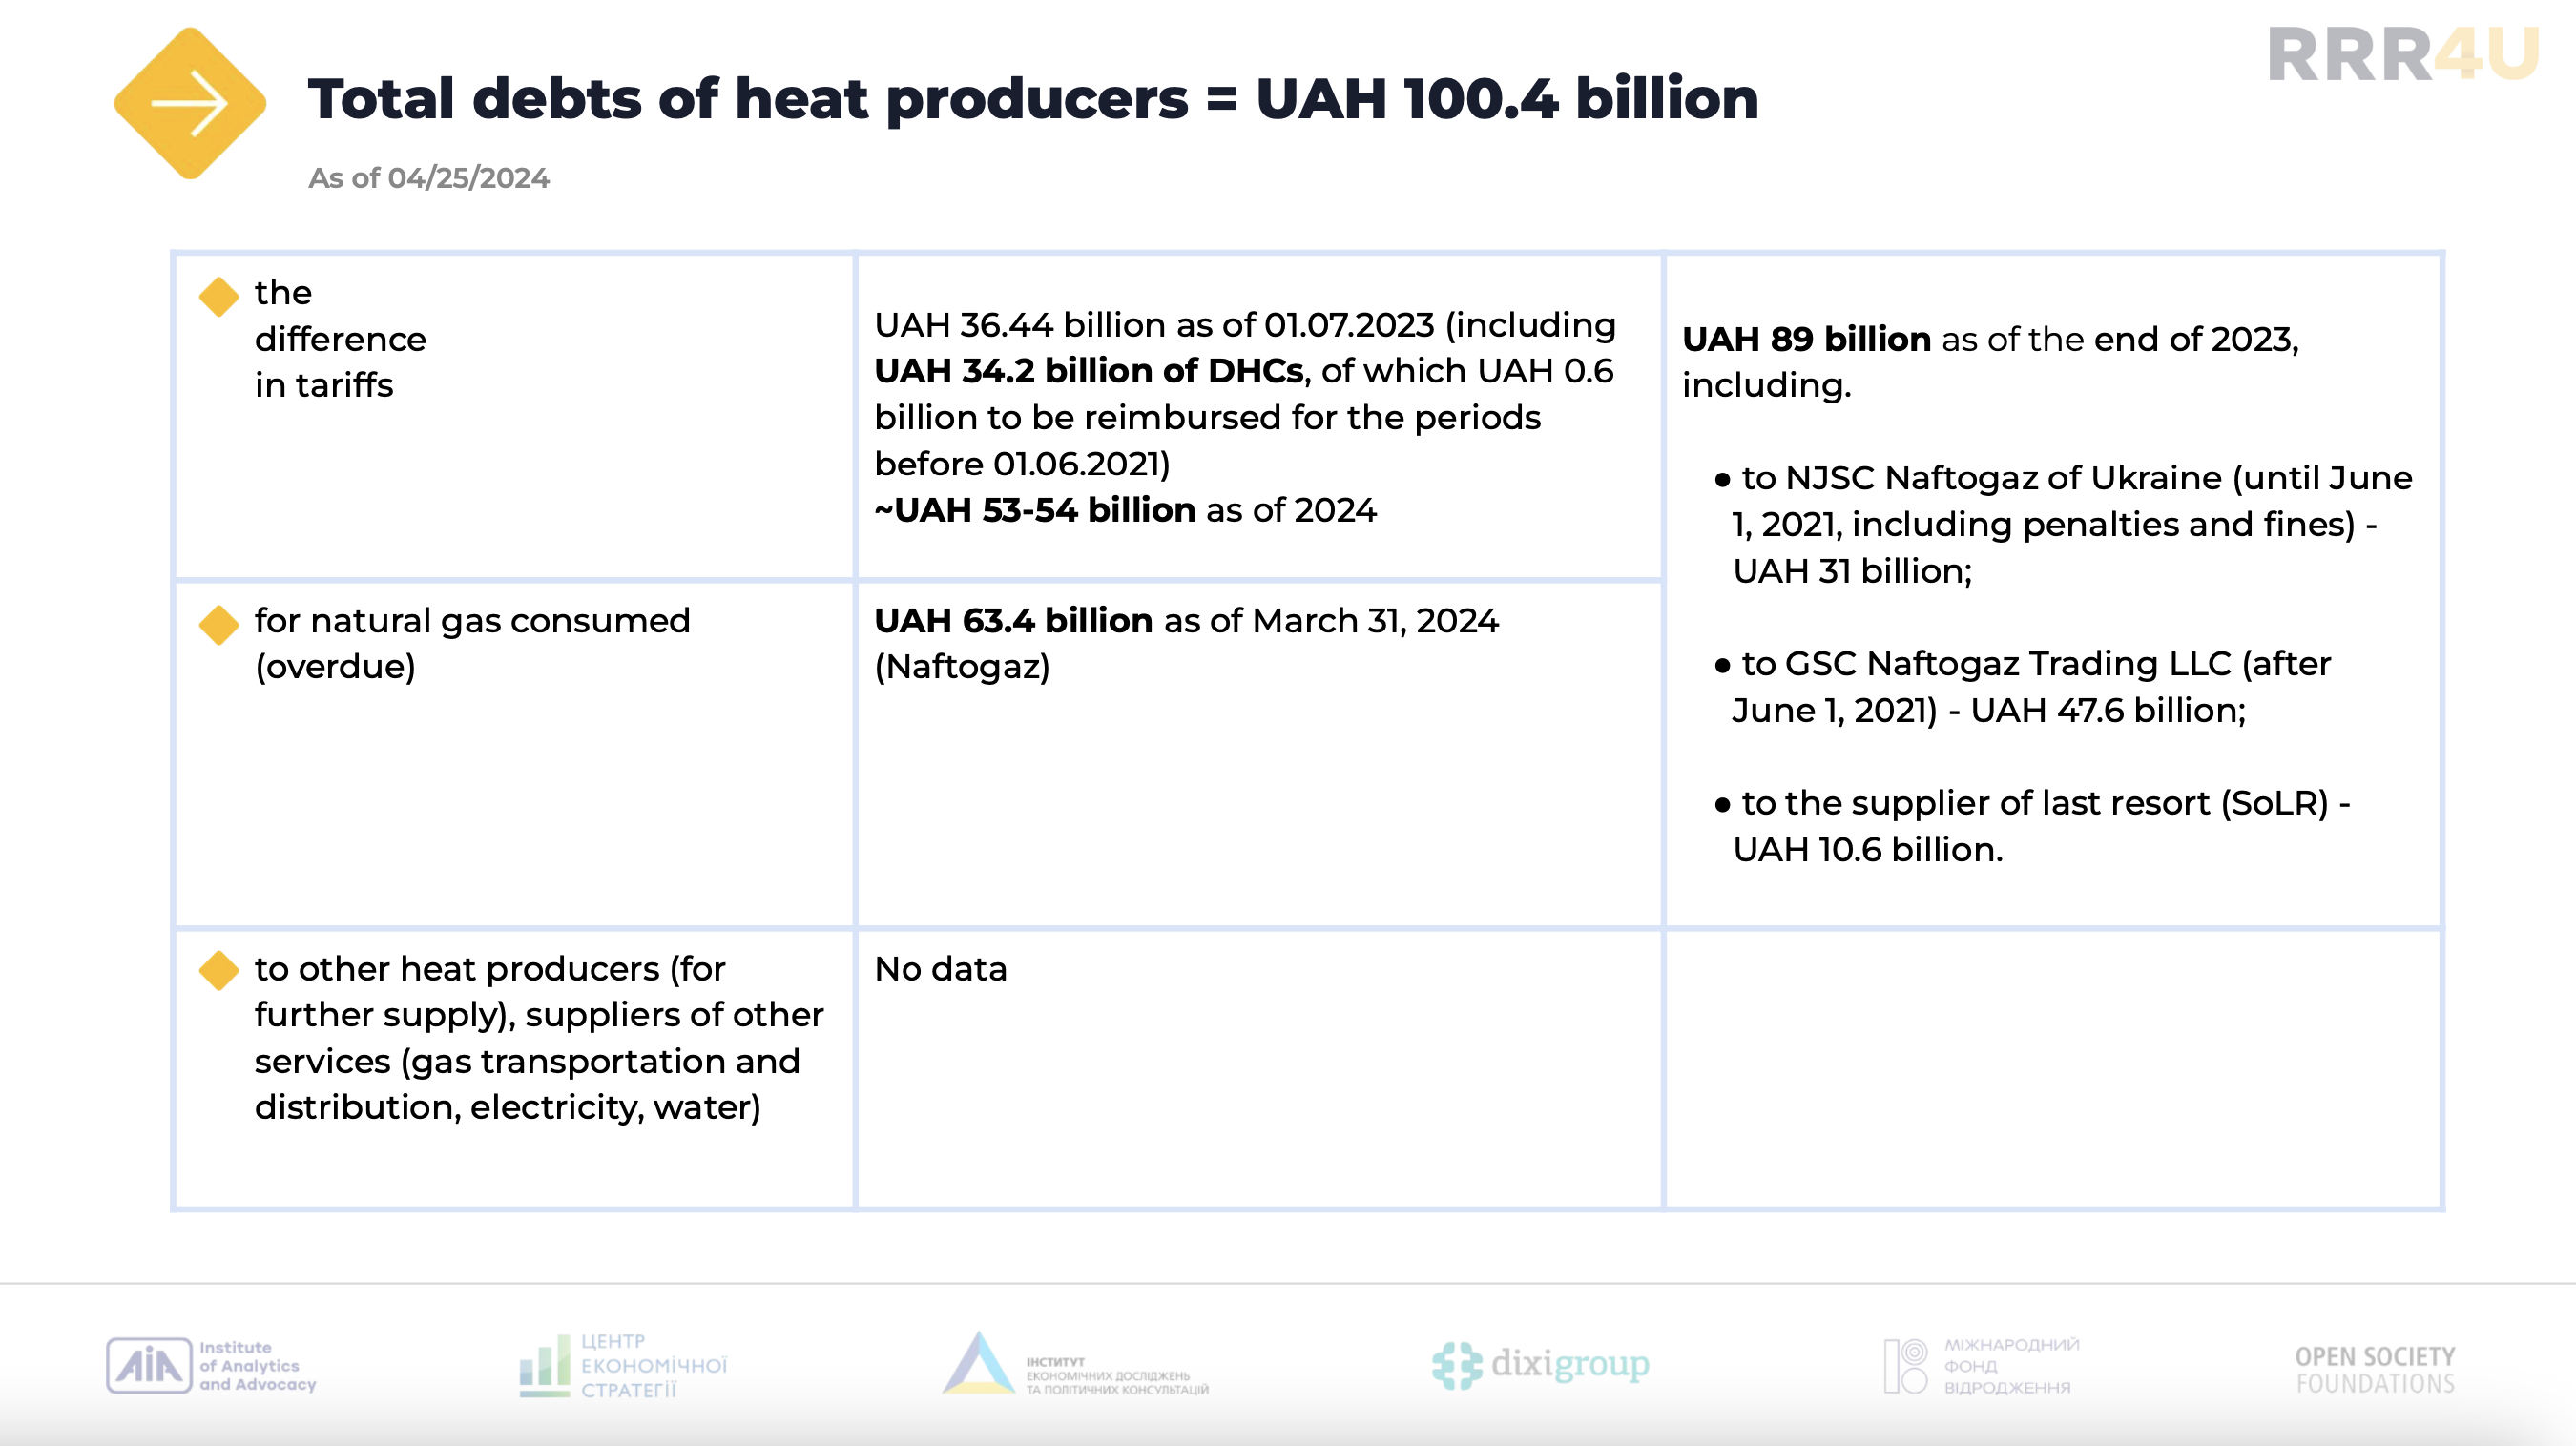Click the diamond bullet beside natural gas consumed

click(x=218, y=624)
